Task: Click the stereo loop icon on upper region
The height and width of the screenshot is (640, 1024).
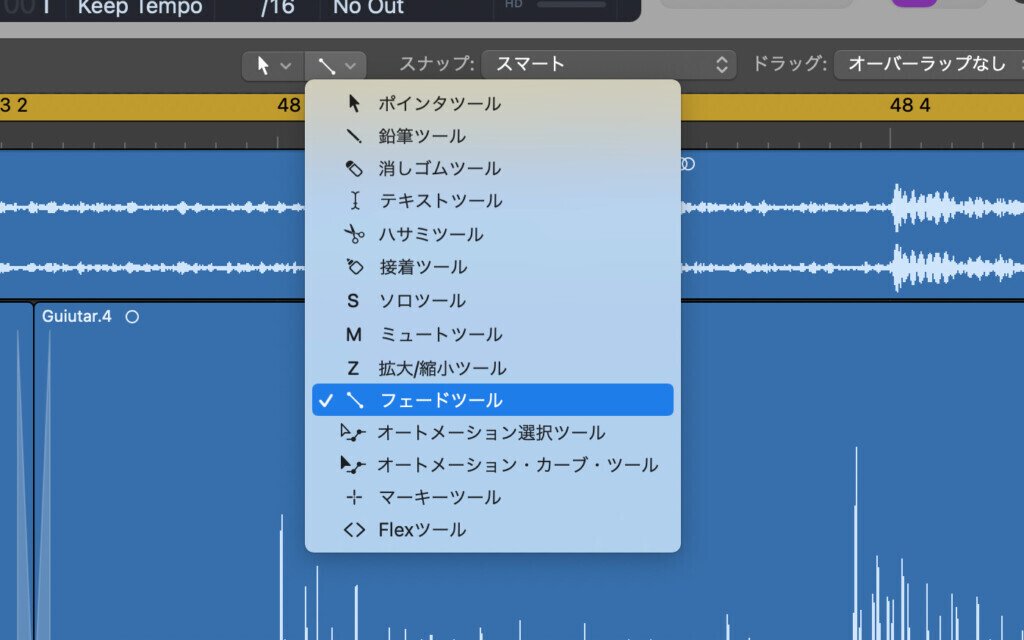Action: (688, 163)
